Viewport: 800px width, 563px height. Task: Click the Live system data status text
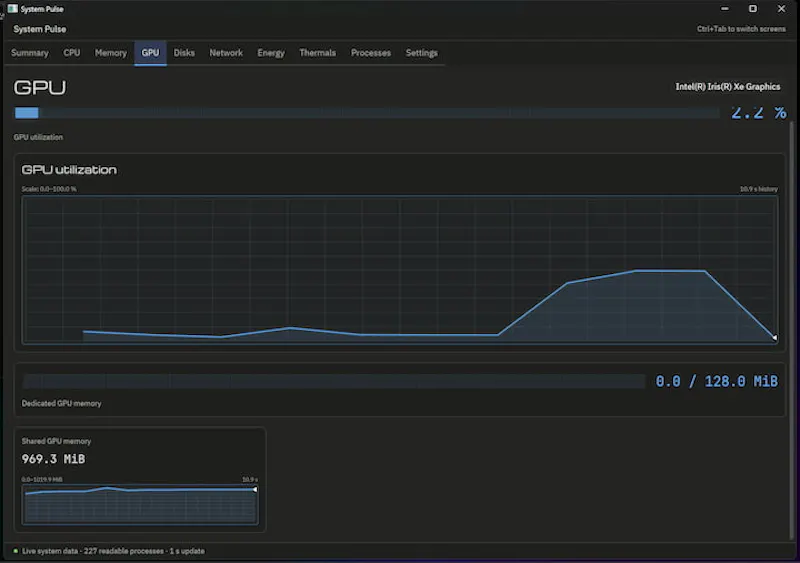[113, 551]
